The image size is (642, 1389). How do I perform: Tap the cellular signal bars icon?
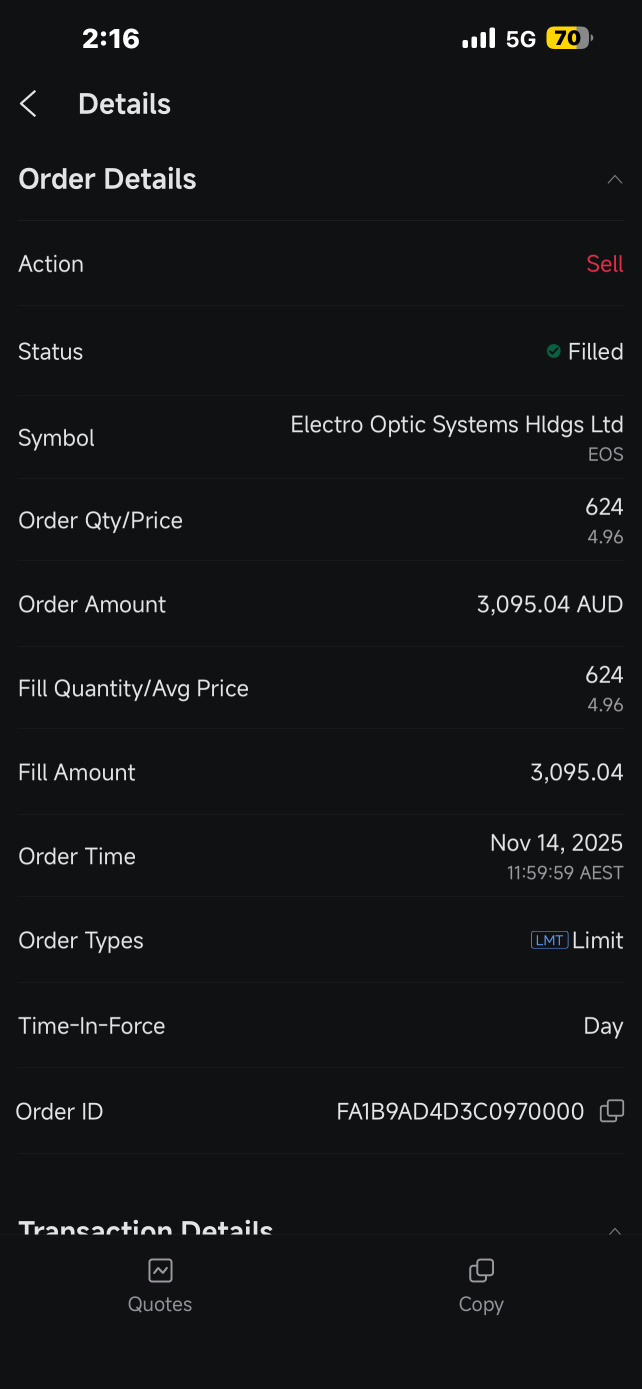478,39
